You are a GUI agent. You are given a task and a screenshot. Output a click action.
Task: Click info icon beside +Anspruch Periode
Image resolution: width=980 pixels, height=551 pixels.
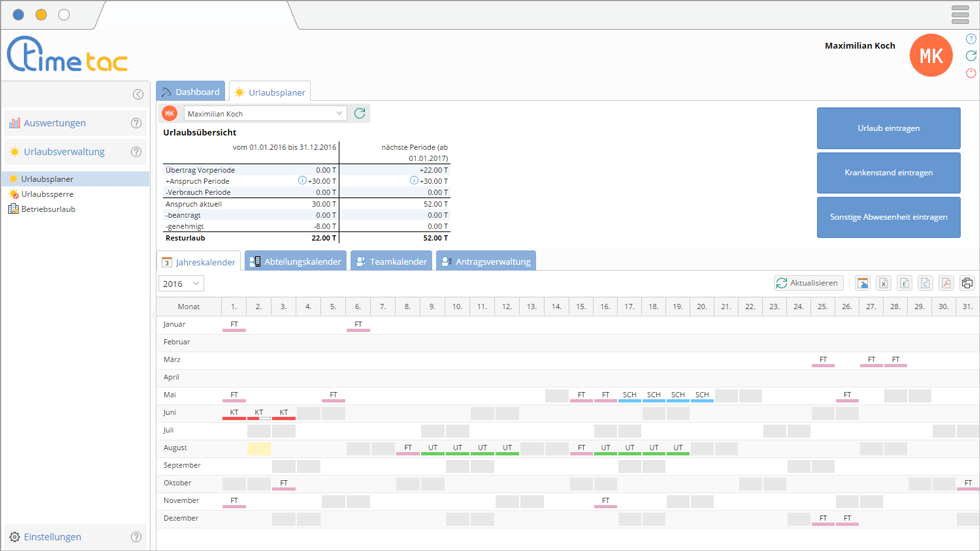pyautogui.click(x=302, y=181)
